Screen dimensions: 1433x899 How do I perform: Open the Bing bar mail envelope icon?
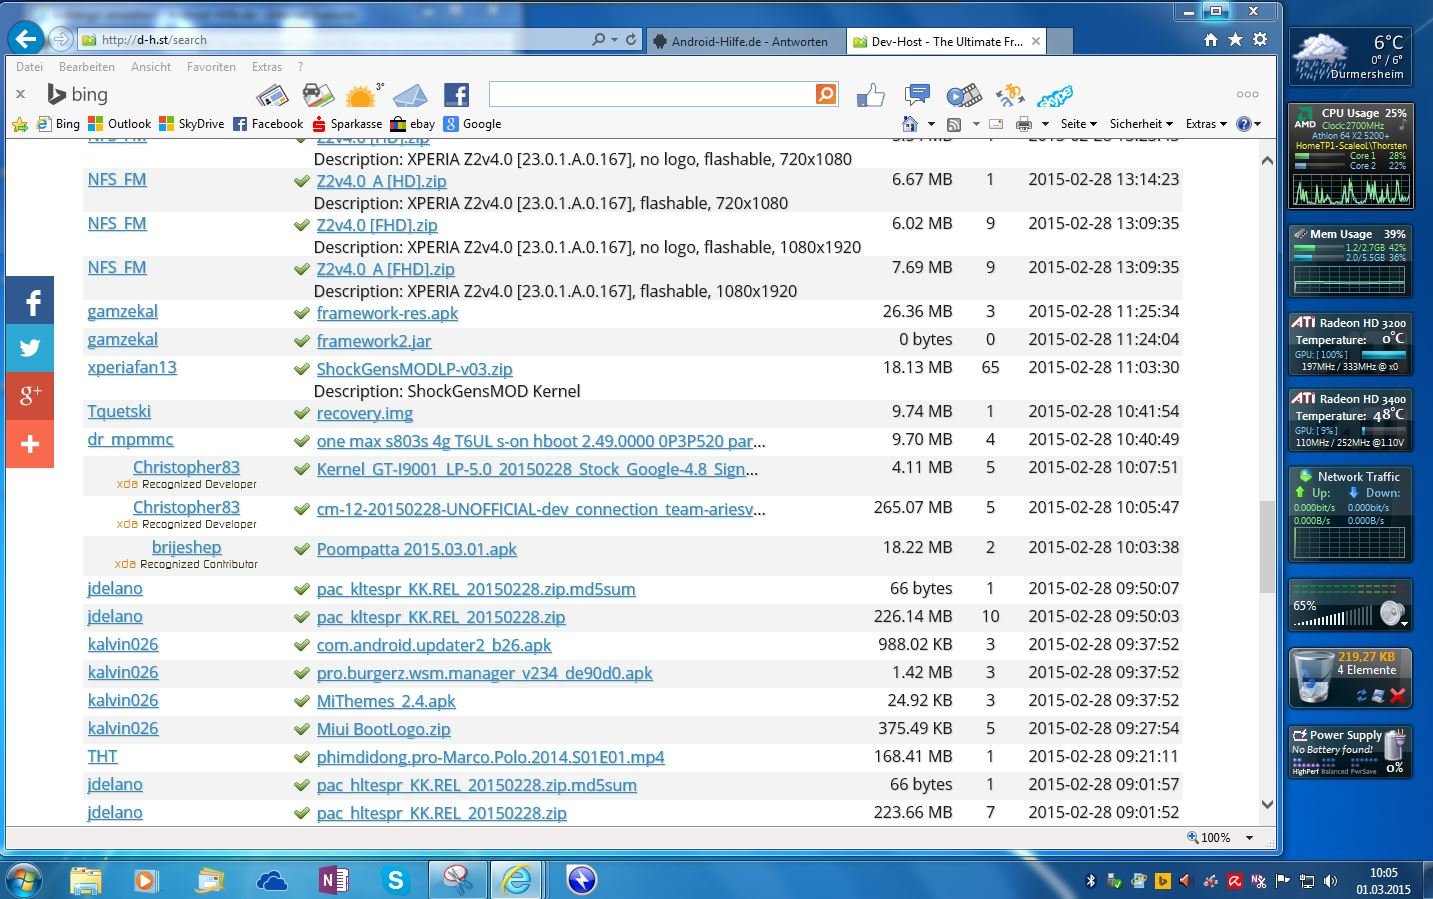coord(410,95)
